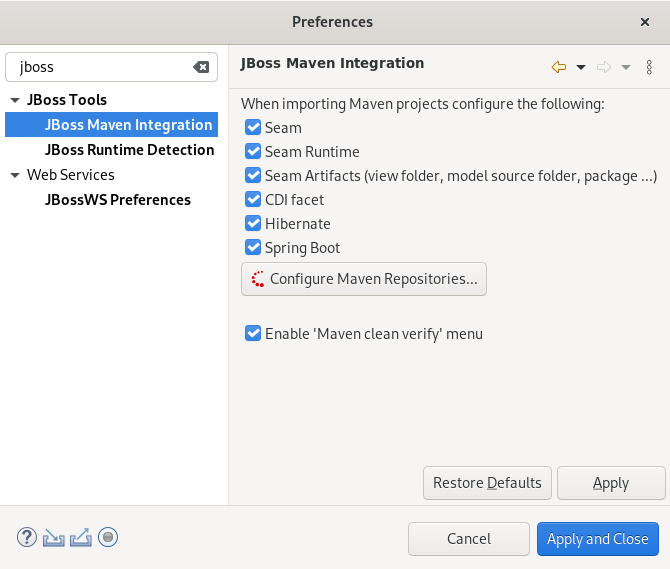The height and width of the screenshot is (569, 670).
Task: Go back with the yellow arrow
Action: pos(558,67)
